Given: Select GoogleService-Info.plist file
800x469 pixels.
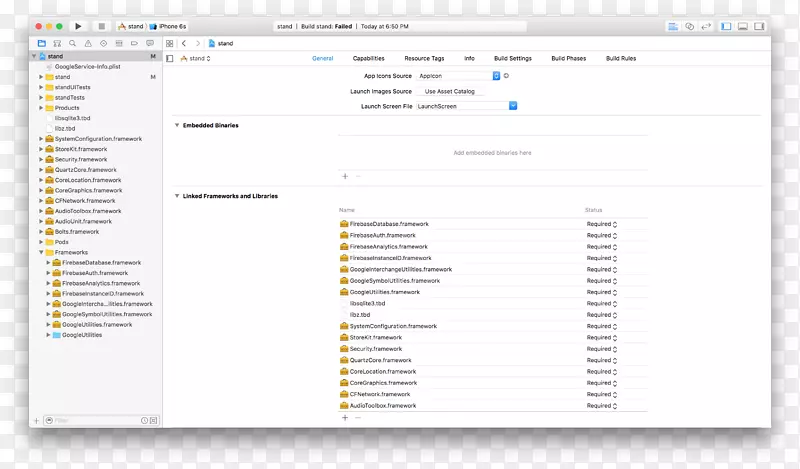Looking at the screenshot, I should (x=87, y=66).
